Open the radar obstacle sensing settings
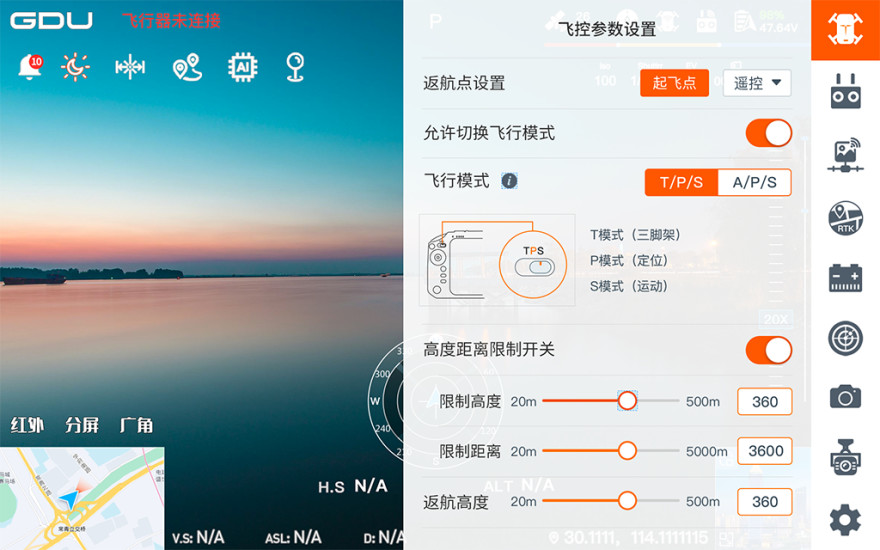This screenshot has width=880, height=550. pyautogui.click(x=845, y=338)
